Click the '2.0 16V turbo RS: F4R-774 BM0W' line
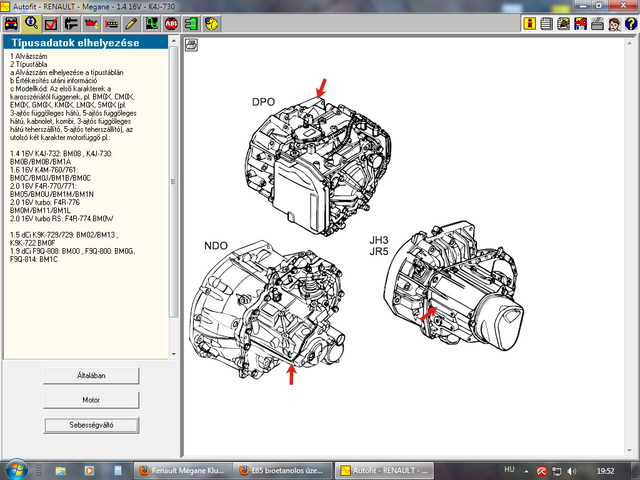This screenshot has height=480, width=640. (x=62, y=219)
